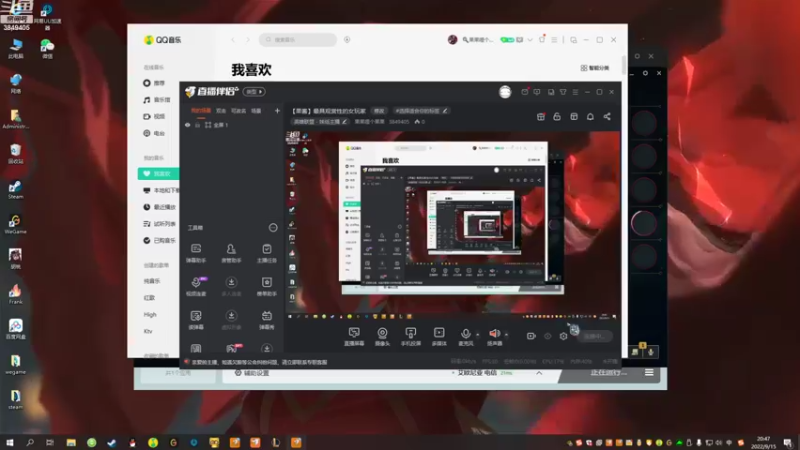Select the first scene tab in 直播伴侣
Viewport: 800px width, 450px height.
coord(201,111)
